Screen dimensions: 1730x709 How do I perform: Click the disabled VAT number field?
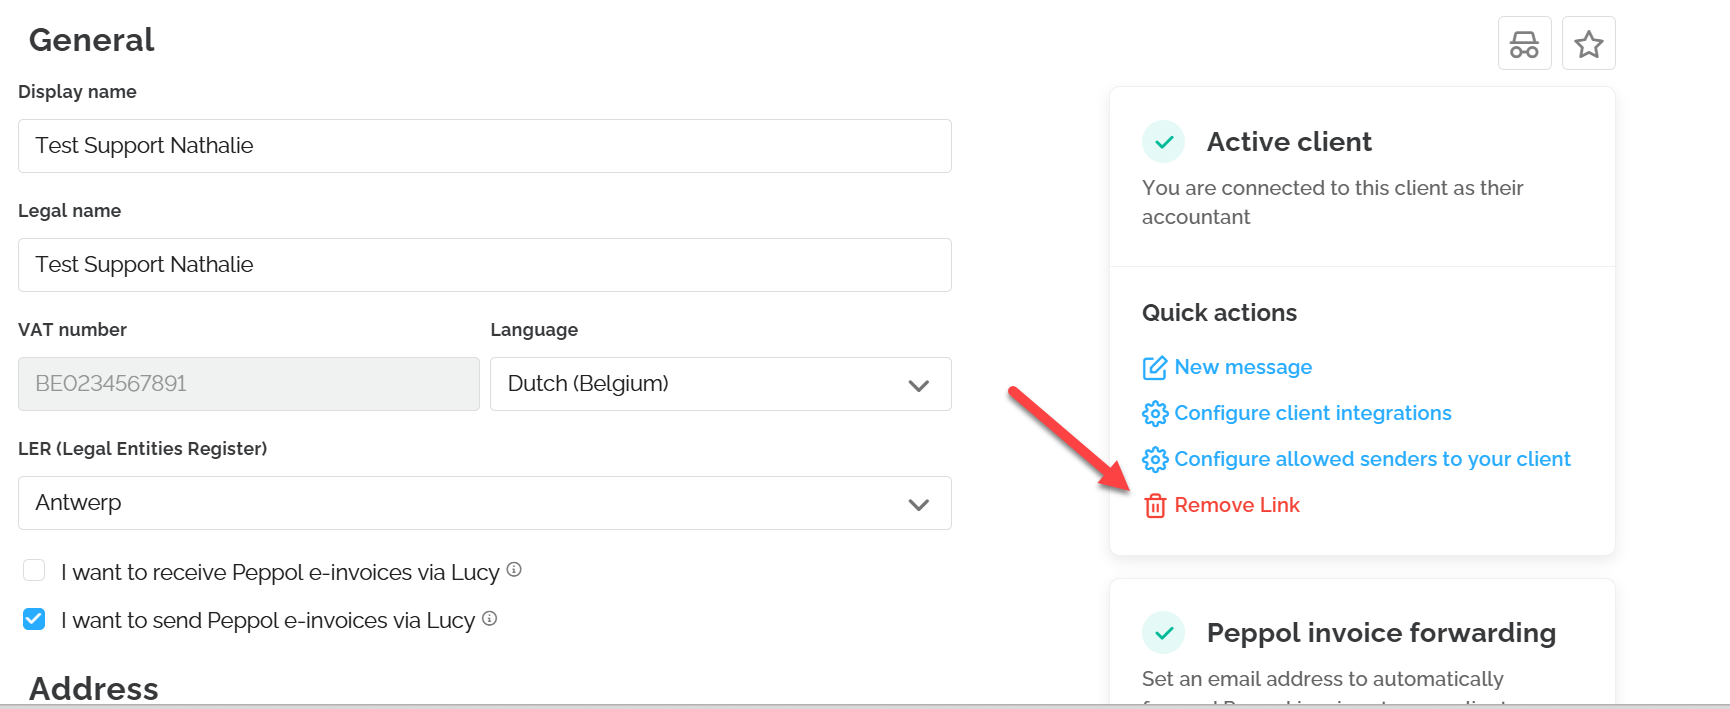[x=248, y=384]
